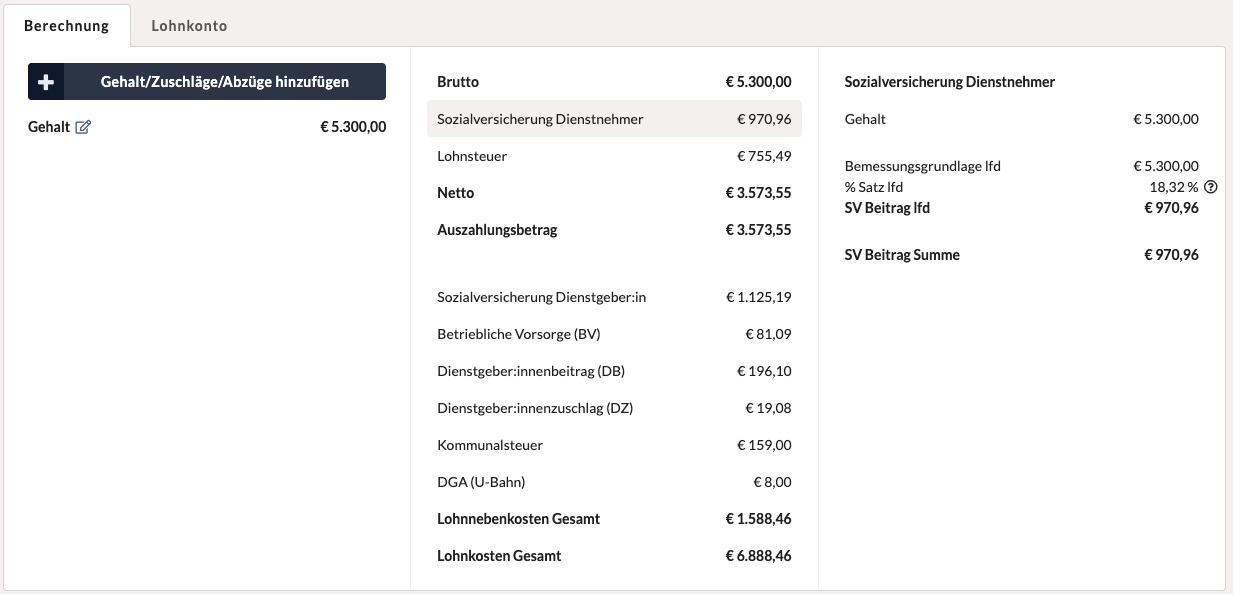The image size is (1233, 594).
Task: Click the Lohnnebenkosten Gesamt row
Action: [x=614, y=519]
